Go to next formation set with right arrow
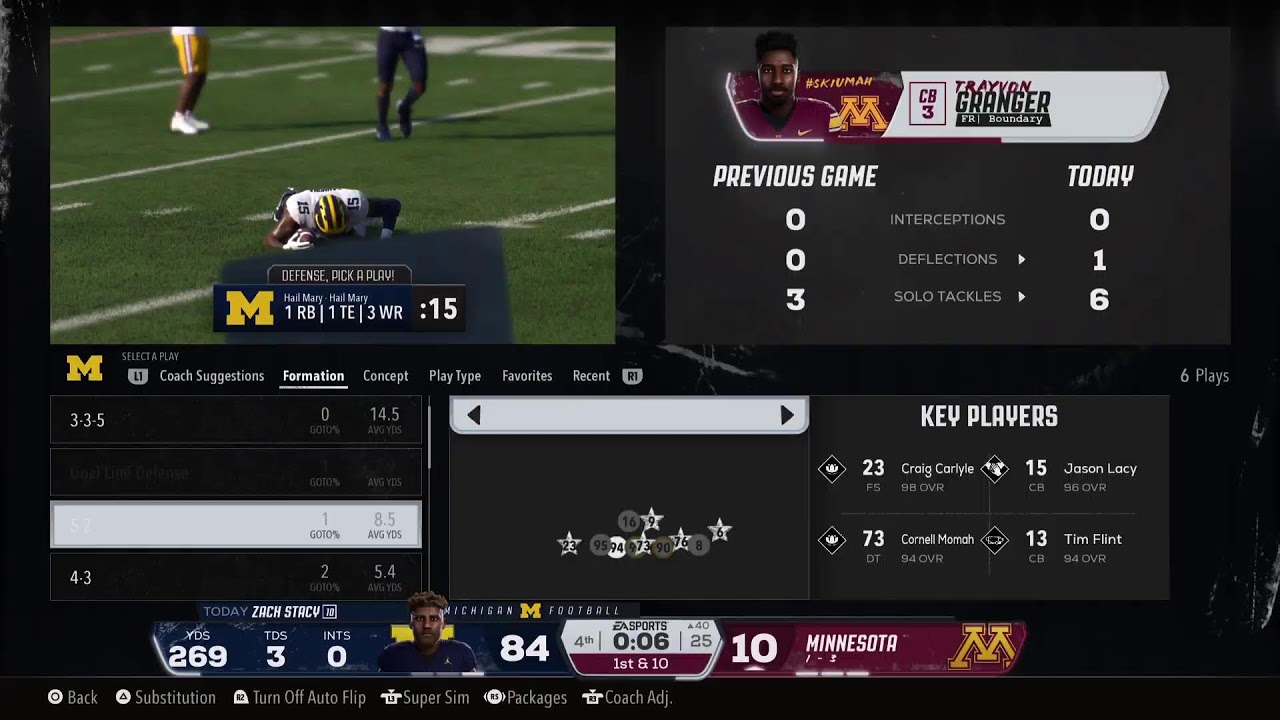The image size is (1280, 720). [x=787, y=416]
